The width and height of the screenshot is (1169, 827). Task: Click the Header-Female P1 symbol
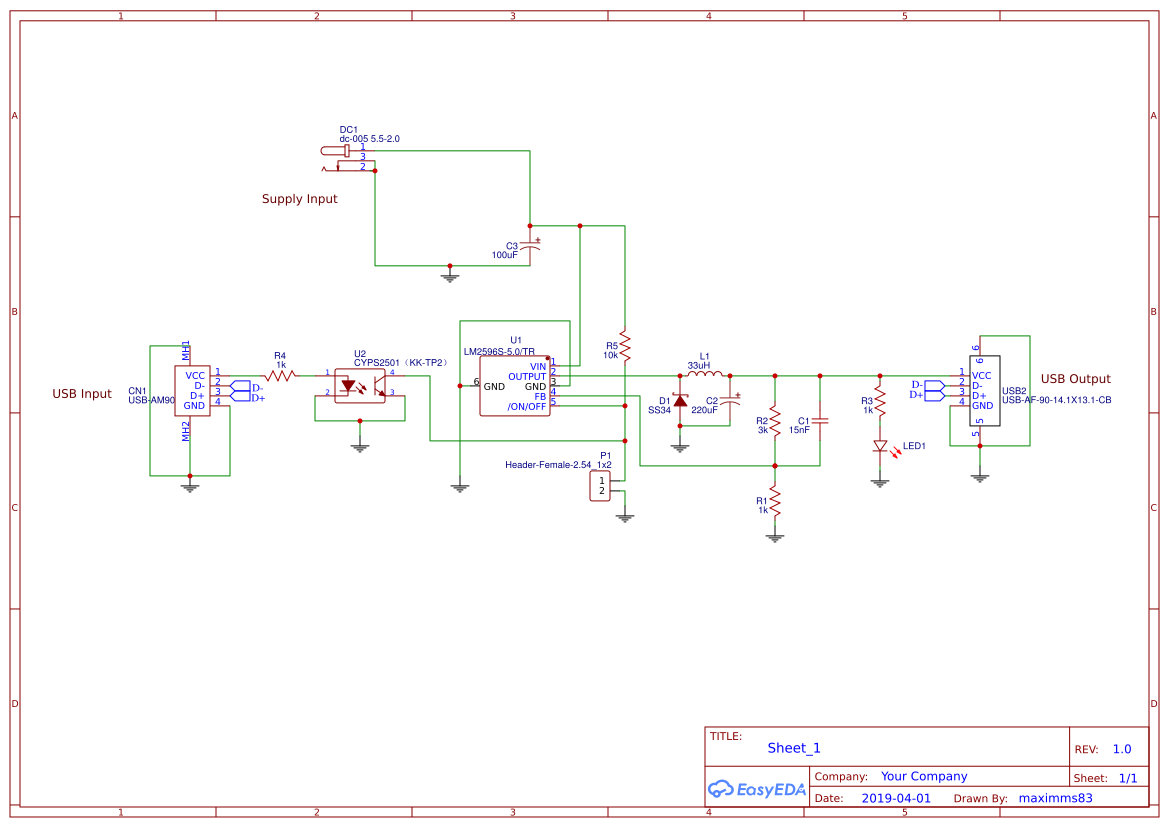pos(600,487)
